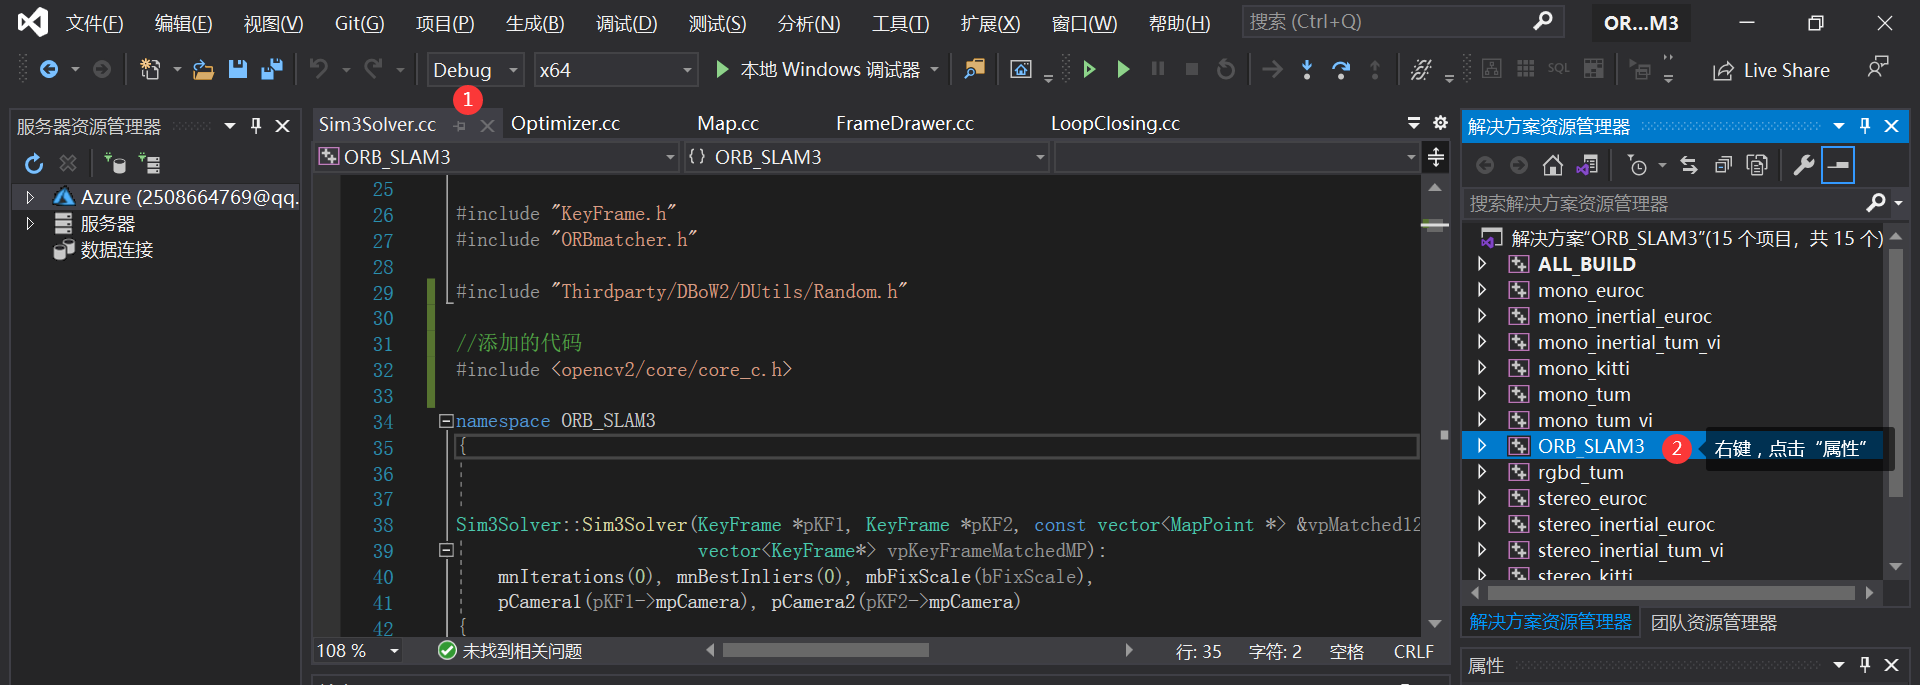Toggle auto-hide pin on Server Explorer panel
1920x685 pixels.
(x=256, y=126)
